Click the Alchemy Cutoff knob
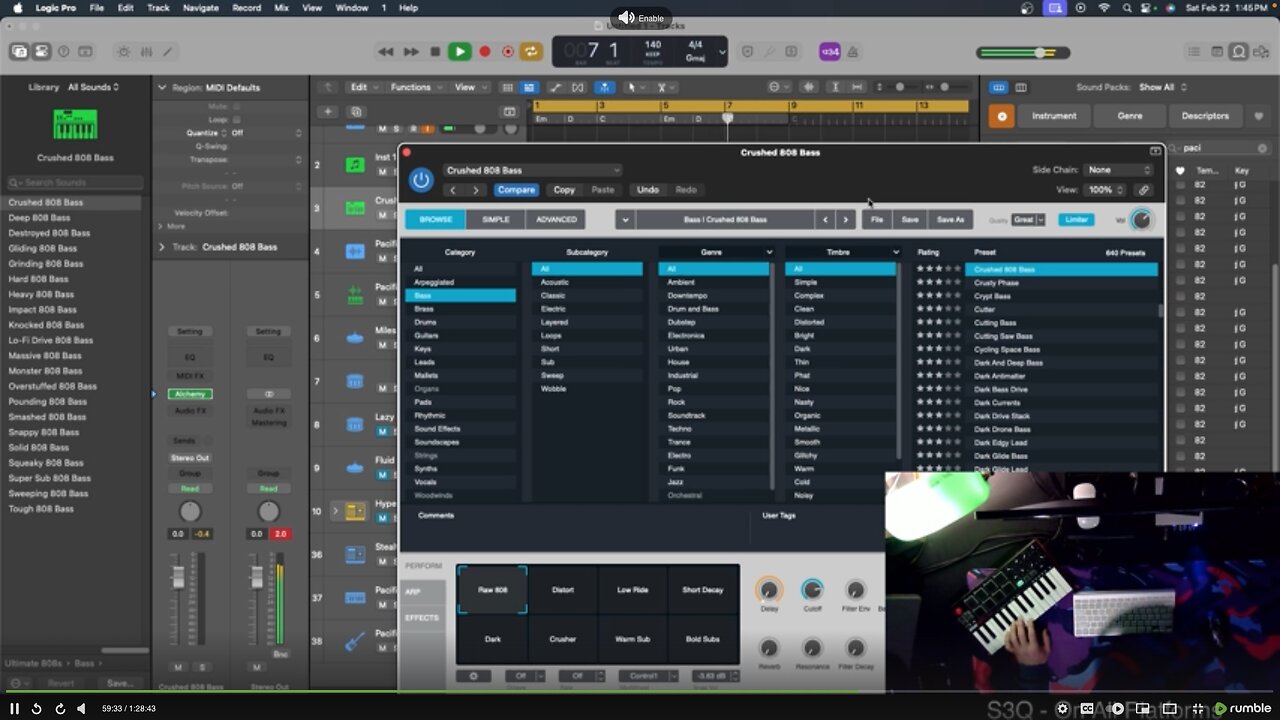Screen dimensions: 1280x720 tap(812, 590)
